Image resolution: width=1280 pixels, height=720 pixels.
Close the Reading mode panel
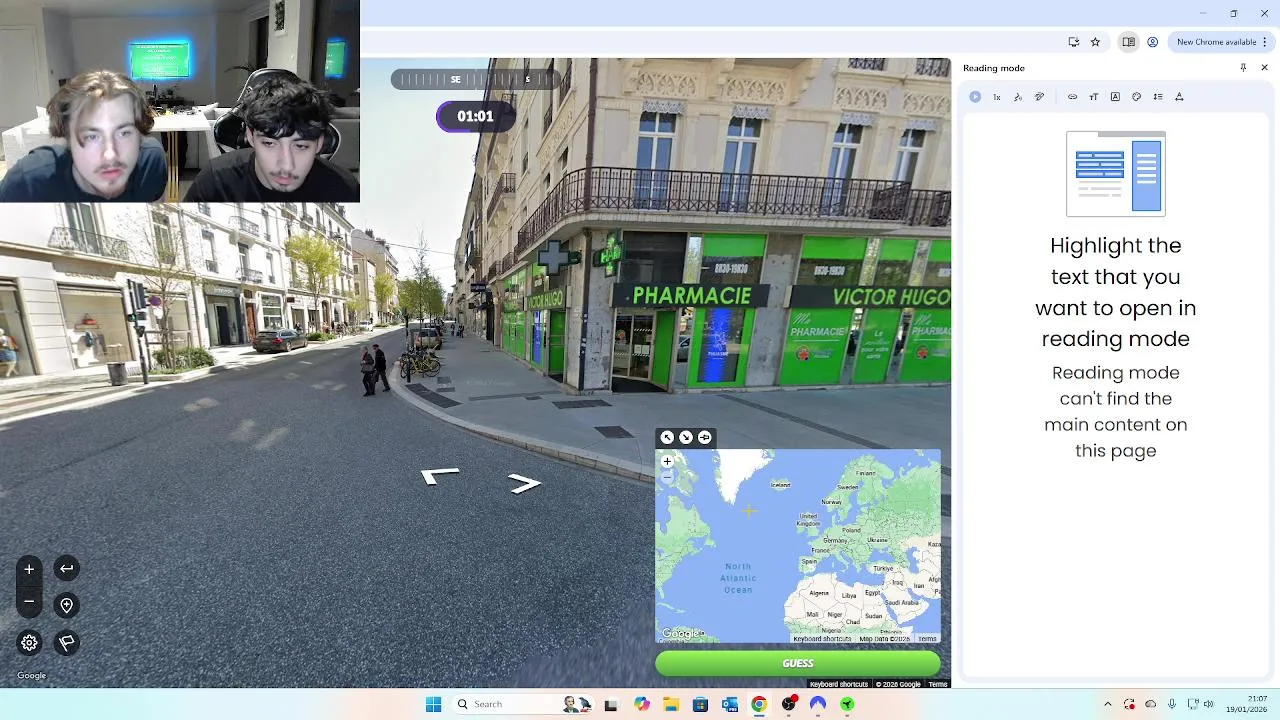(1264, 68)
